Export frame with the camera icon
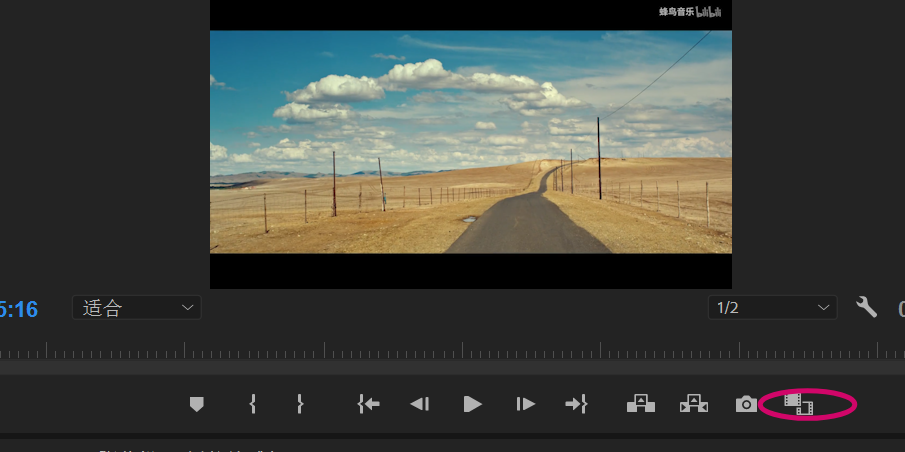This screenshot has width=905, height=452. click(x=746, y=404)
